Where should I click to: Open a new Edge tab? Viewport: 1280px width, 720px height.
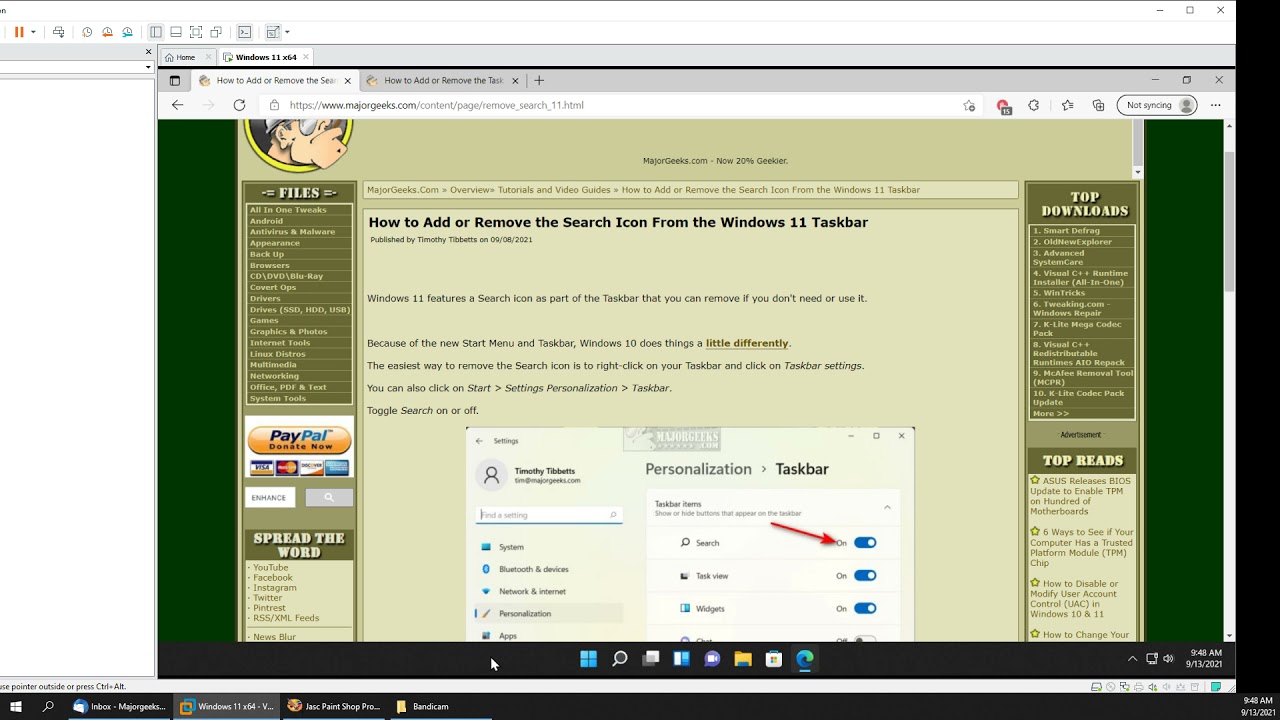pos(539,80)
